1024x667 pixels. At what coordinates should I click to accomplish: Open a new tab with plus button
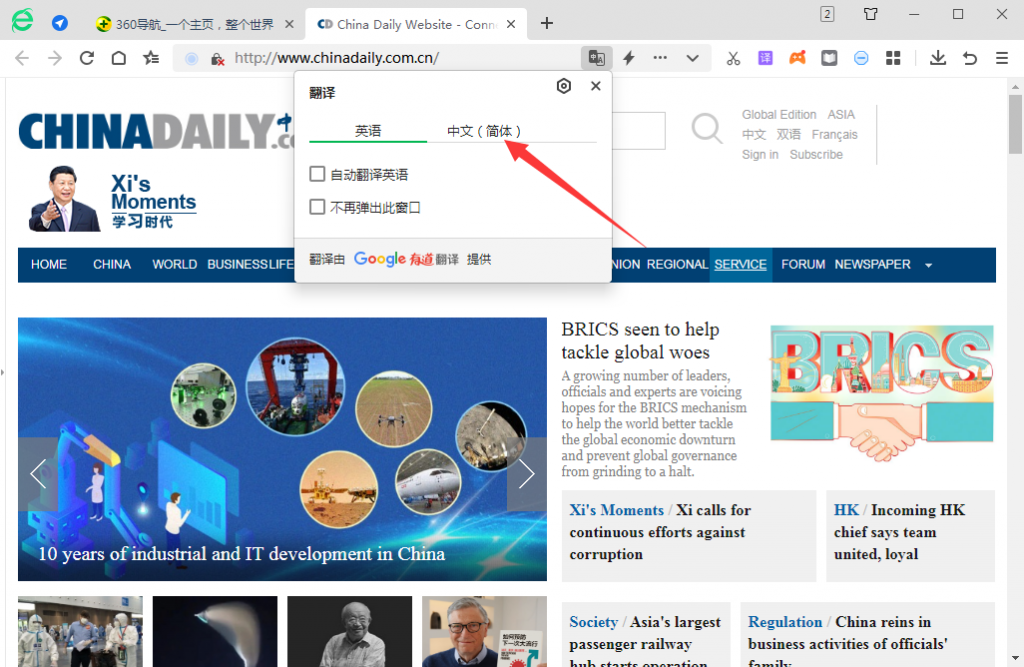pos(547,24)
